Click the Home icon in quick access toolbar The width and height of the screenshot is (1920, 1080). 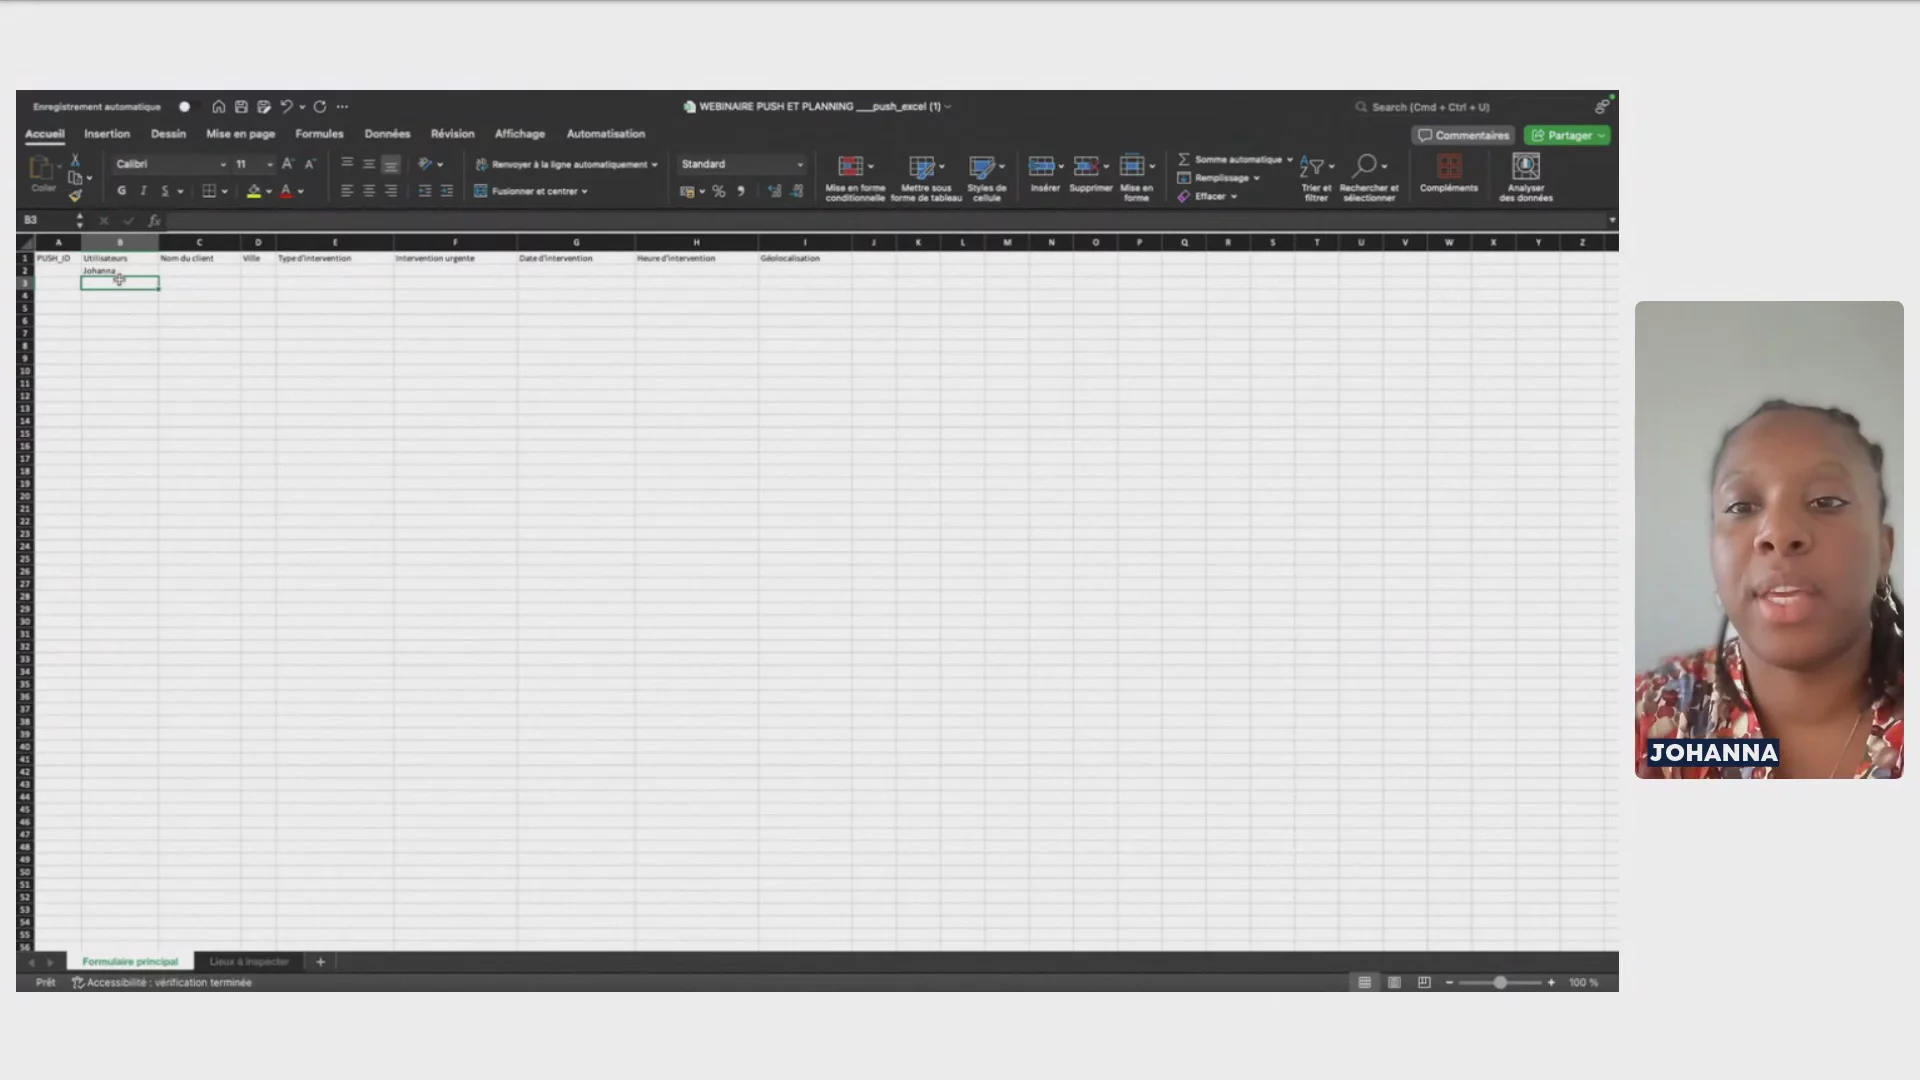(x=218, y=107)
